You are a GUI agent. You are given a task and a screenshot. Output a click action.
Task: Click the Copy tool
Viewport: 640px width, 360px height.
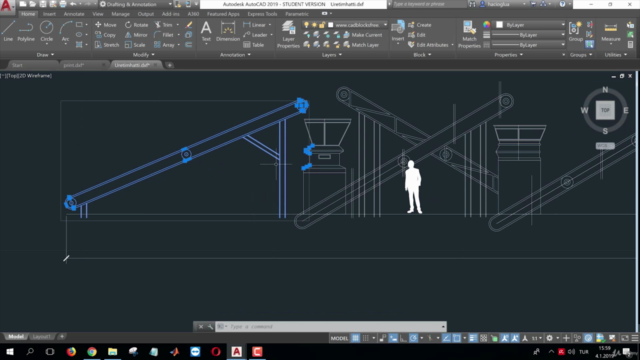point(105,35)
